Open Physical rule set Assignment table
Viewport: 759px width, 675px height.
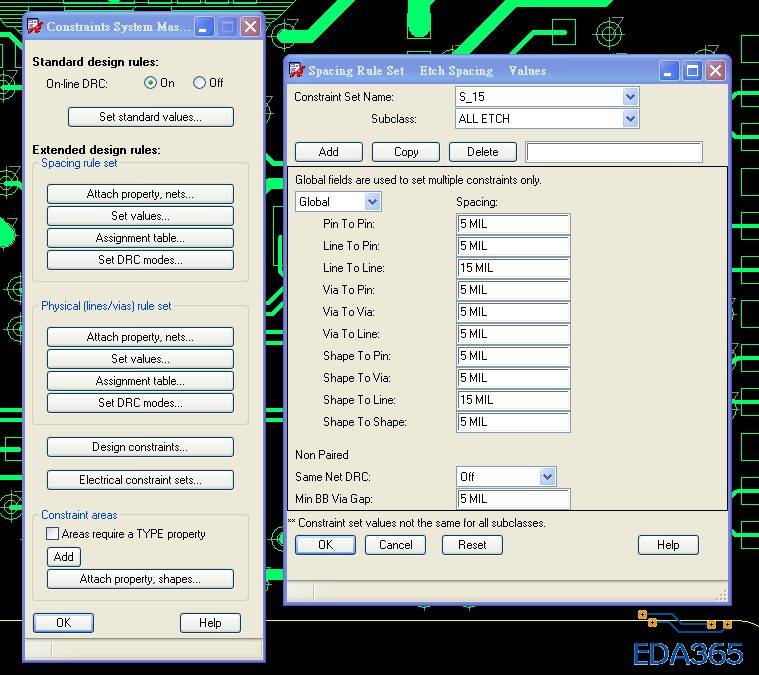140,381
